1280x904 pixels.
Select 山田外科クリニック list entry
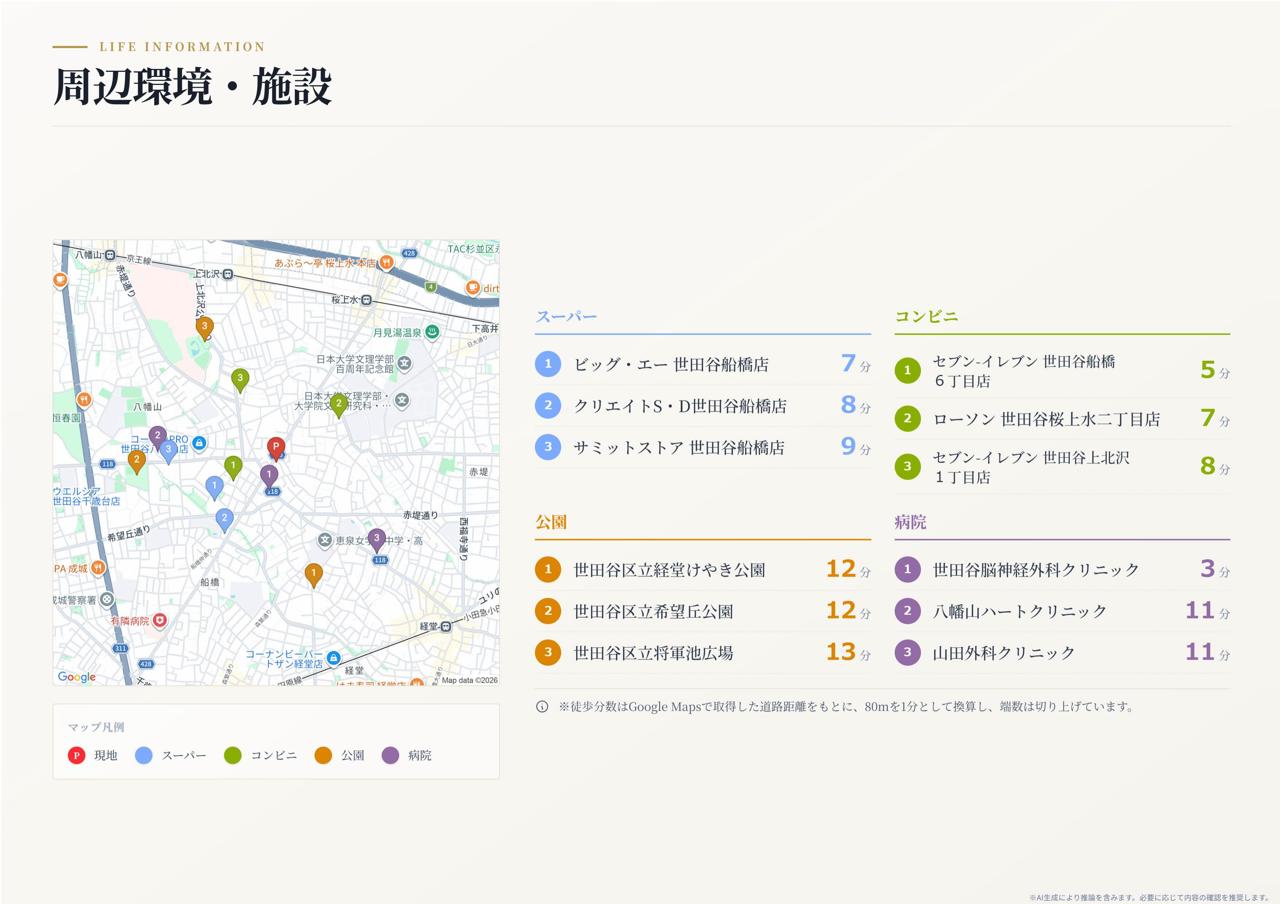[1062, 653]
